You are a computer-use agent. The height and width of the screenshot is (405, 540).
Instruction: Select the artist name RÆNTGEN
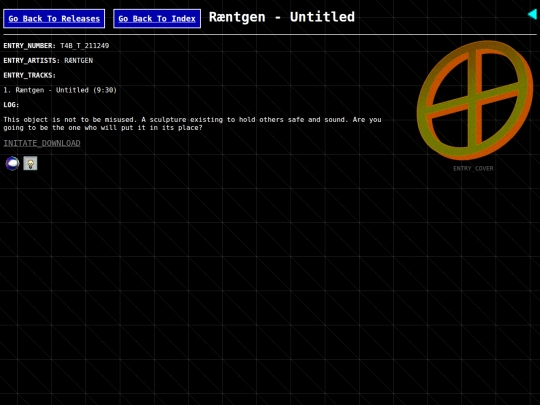(79, 60)
